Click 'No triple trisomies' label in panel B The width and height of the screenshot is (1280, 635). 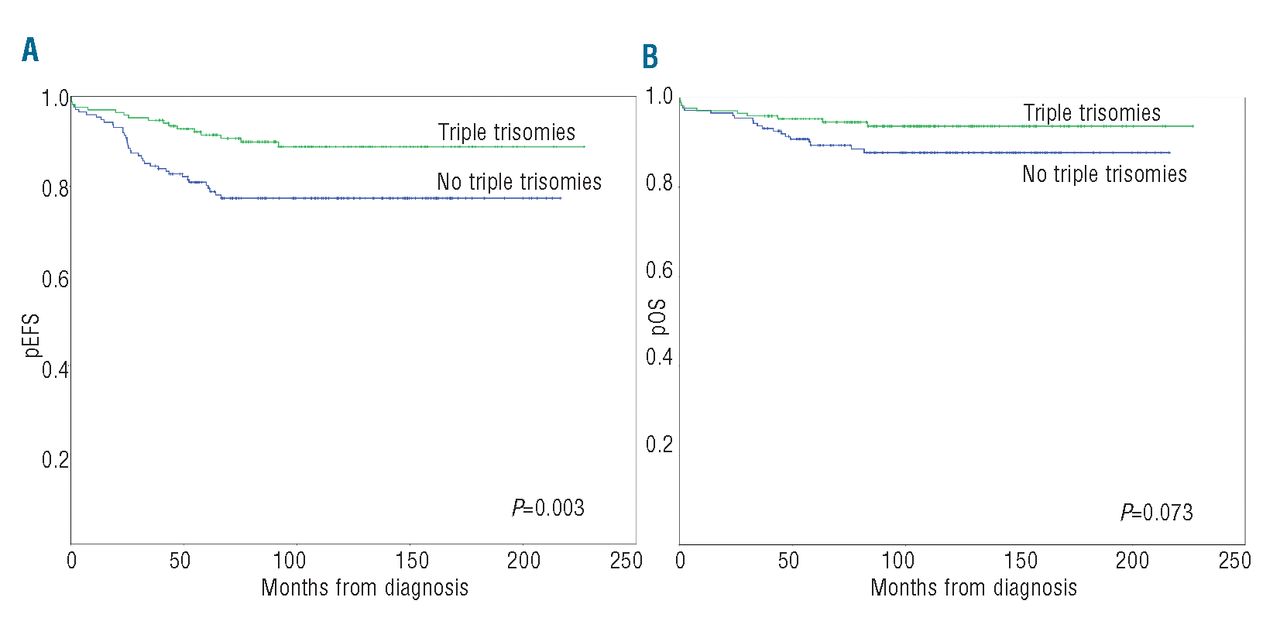pos(1104,175)
